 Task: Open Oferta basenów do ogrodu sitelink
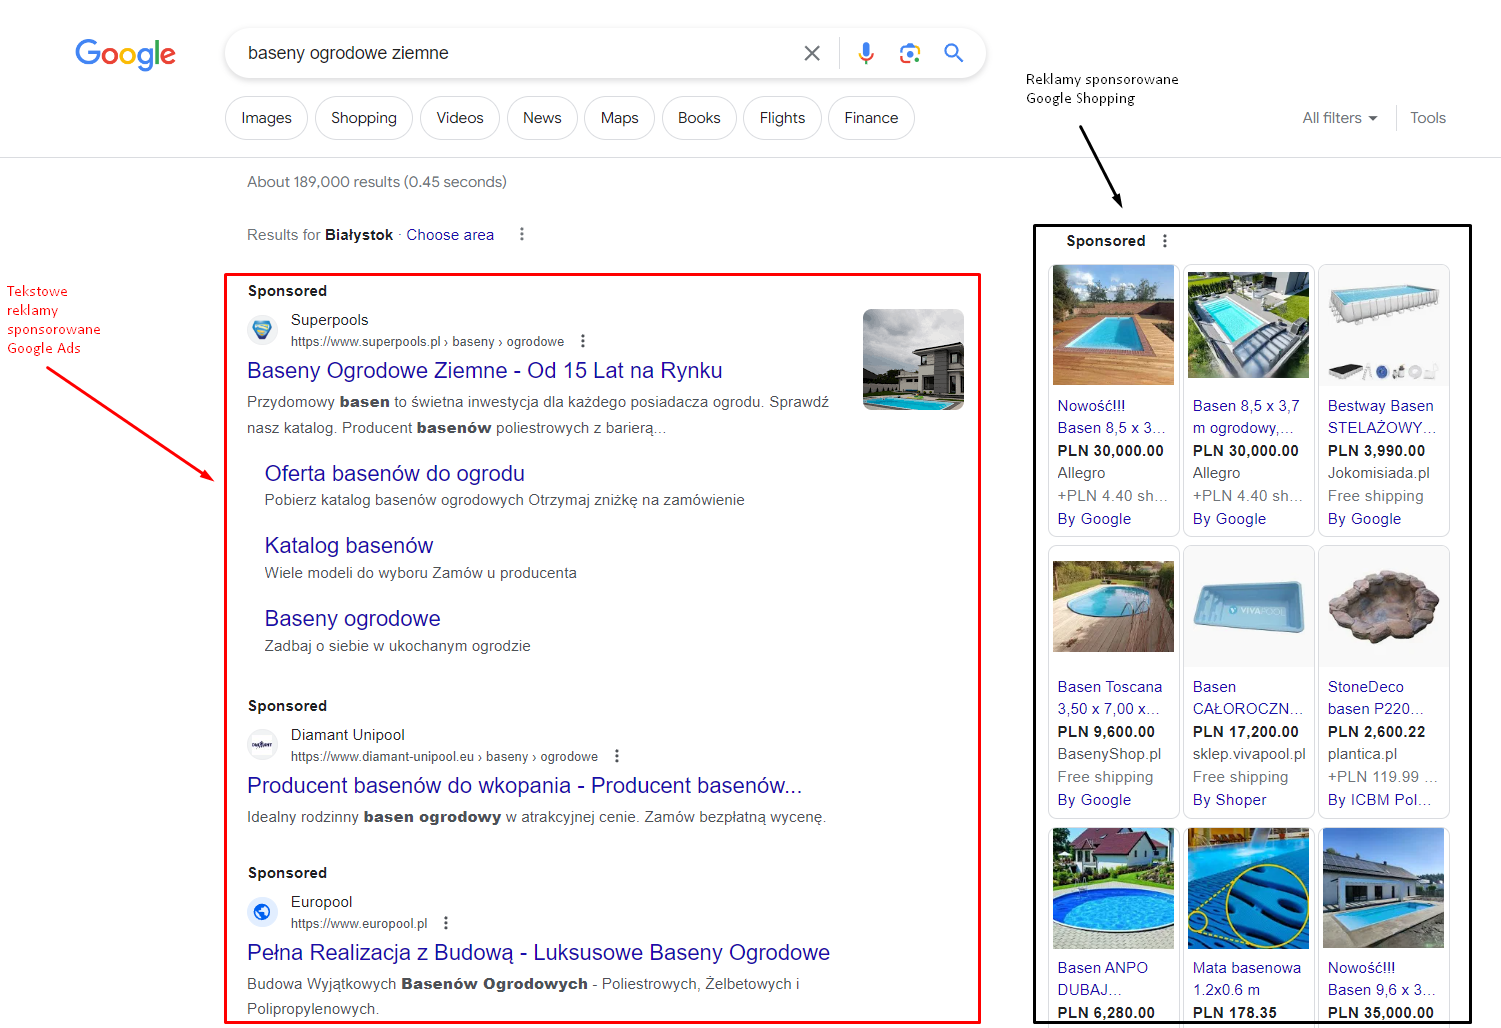click(395, 474)
